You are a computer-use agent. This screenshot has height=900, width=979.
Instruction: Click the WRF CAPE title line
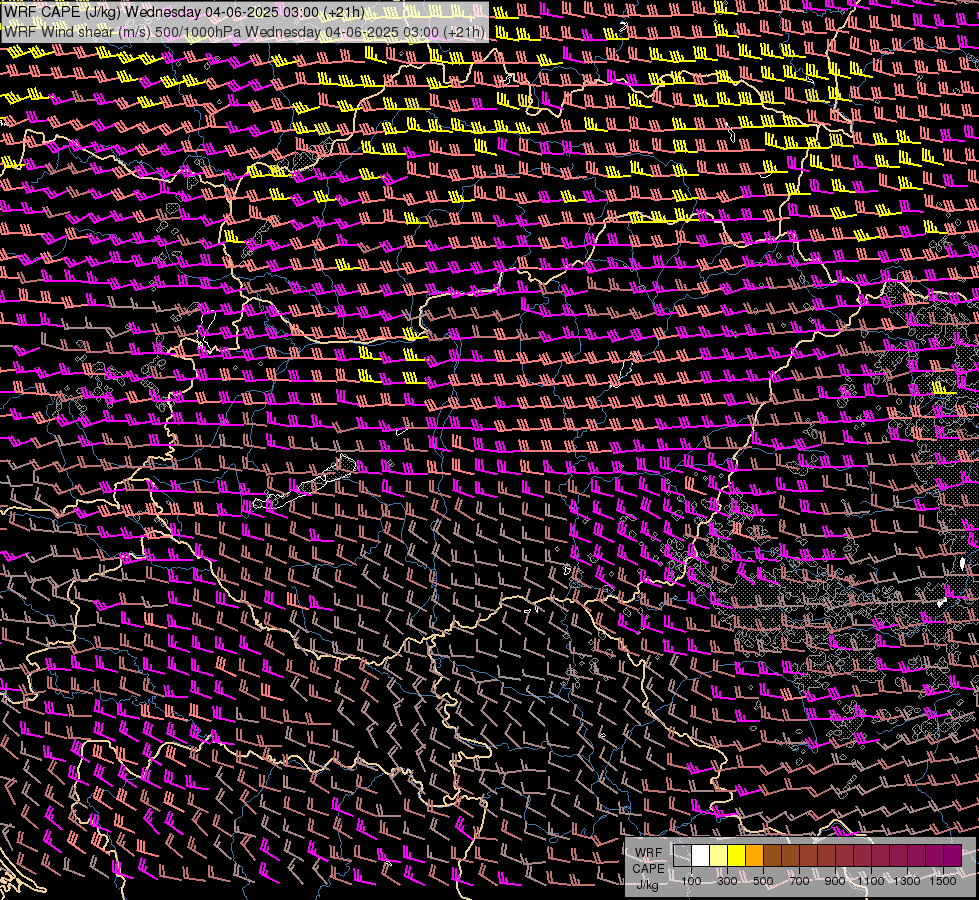(185, 12)
